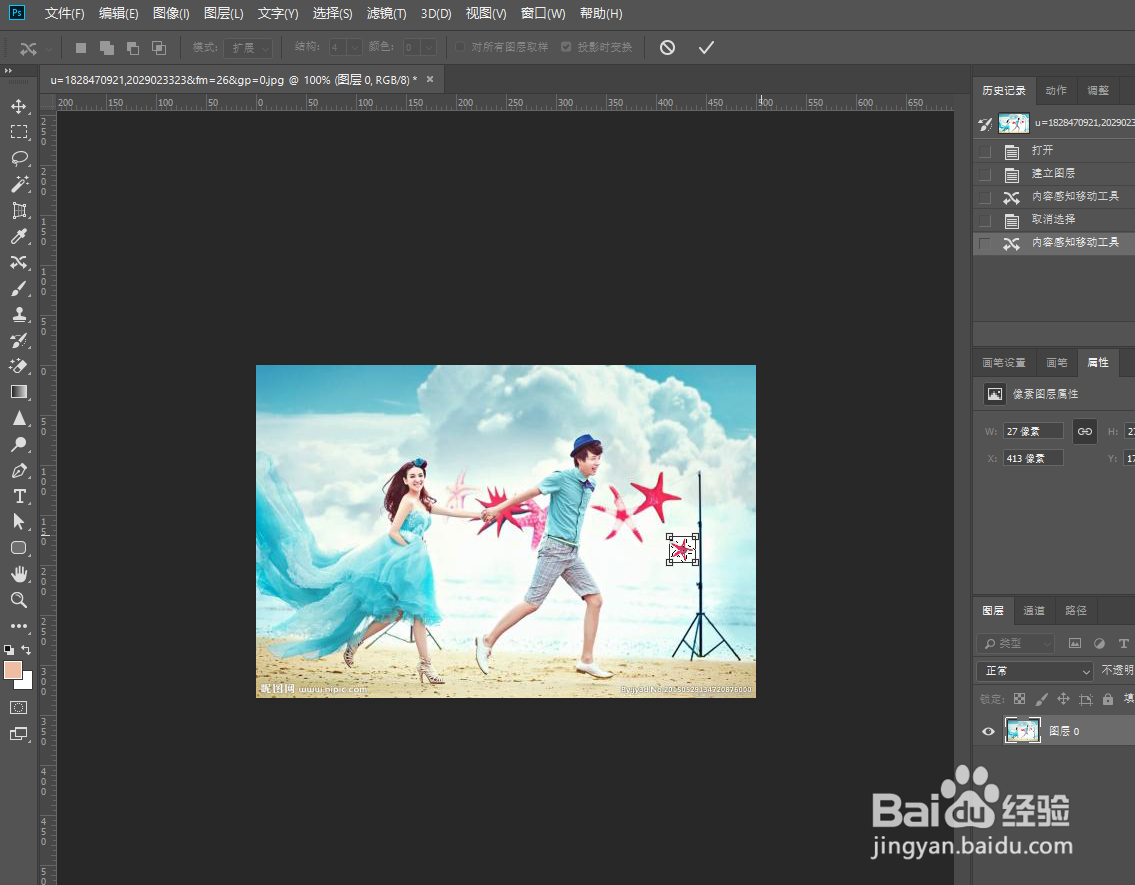Open the tool preset picker arrow
Image resolution: width=1135 pixels, height=885 pixels.
pyautogui.click(x=49, y=48)
